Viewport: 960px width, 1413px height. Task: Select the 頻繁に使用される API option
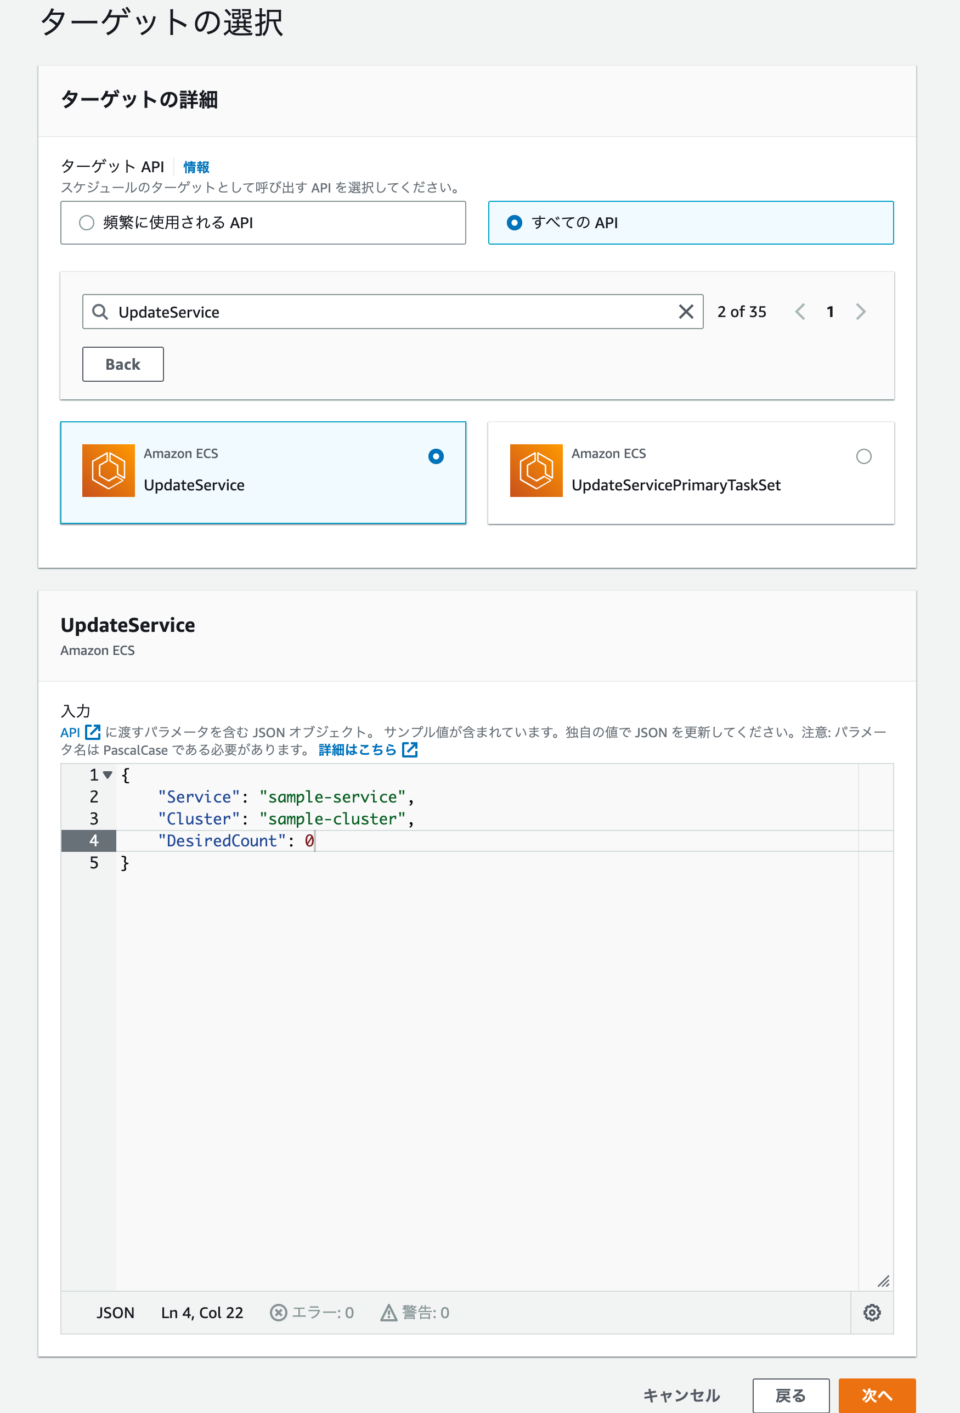click(x=86, y=223)
